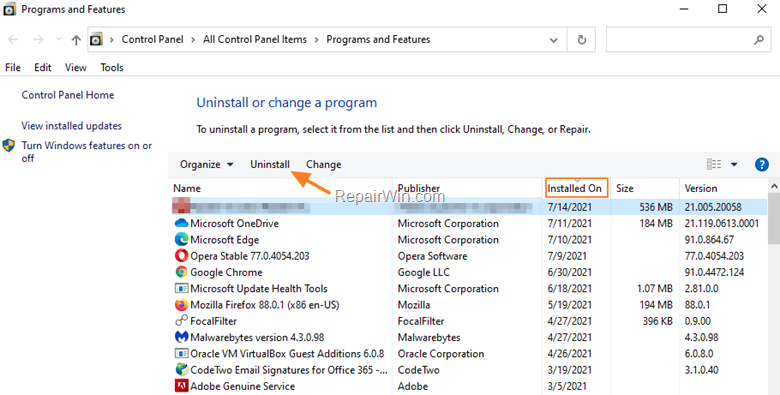Screen dimensions: 780x395
Task: Select the Malwarebytes icon
Action: 182,337
